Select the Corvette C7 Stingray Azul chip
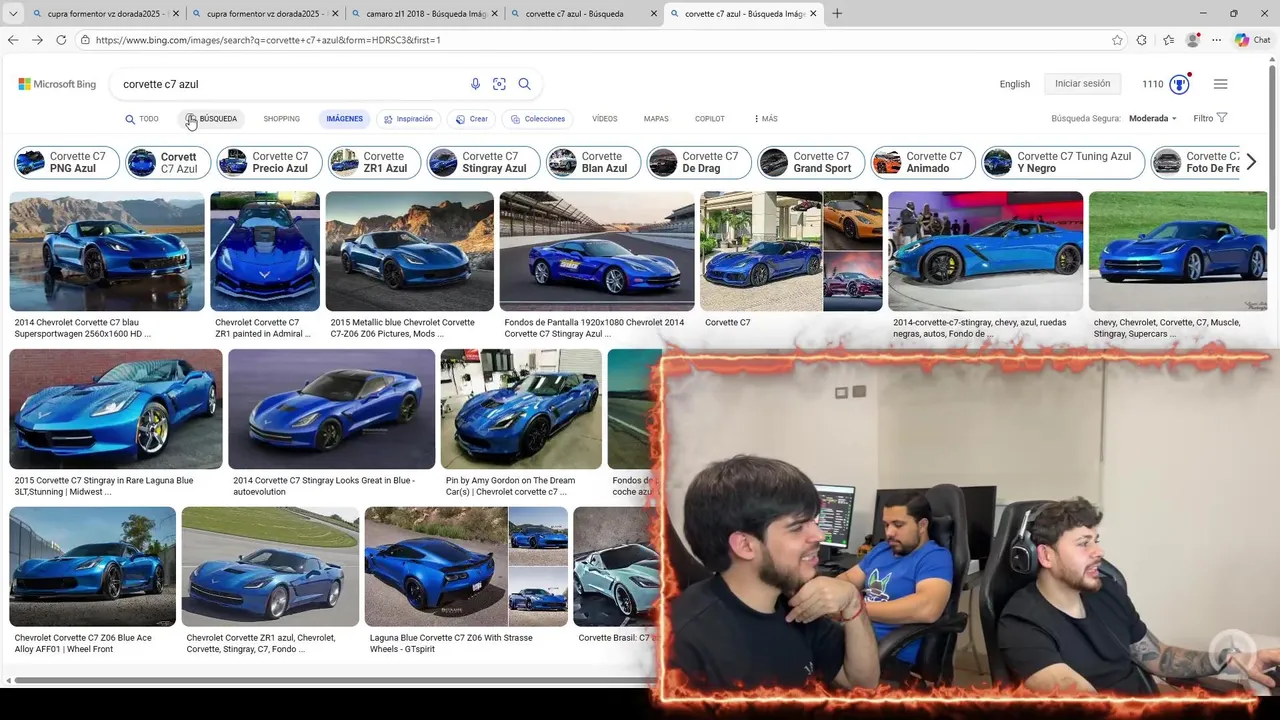Screen dimensions: 1280x720 click(483, 162)
